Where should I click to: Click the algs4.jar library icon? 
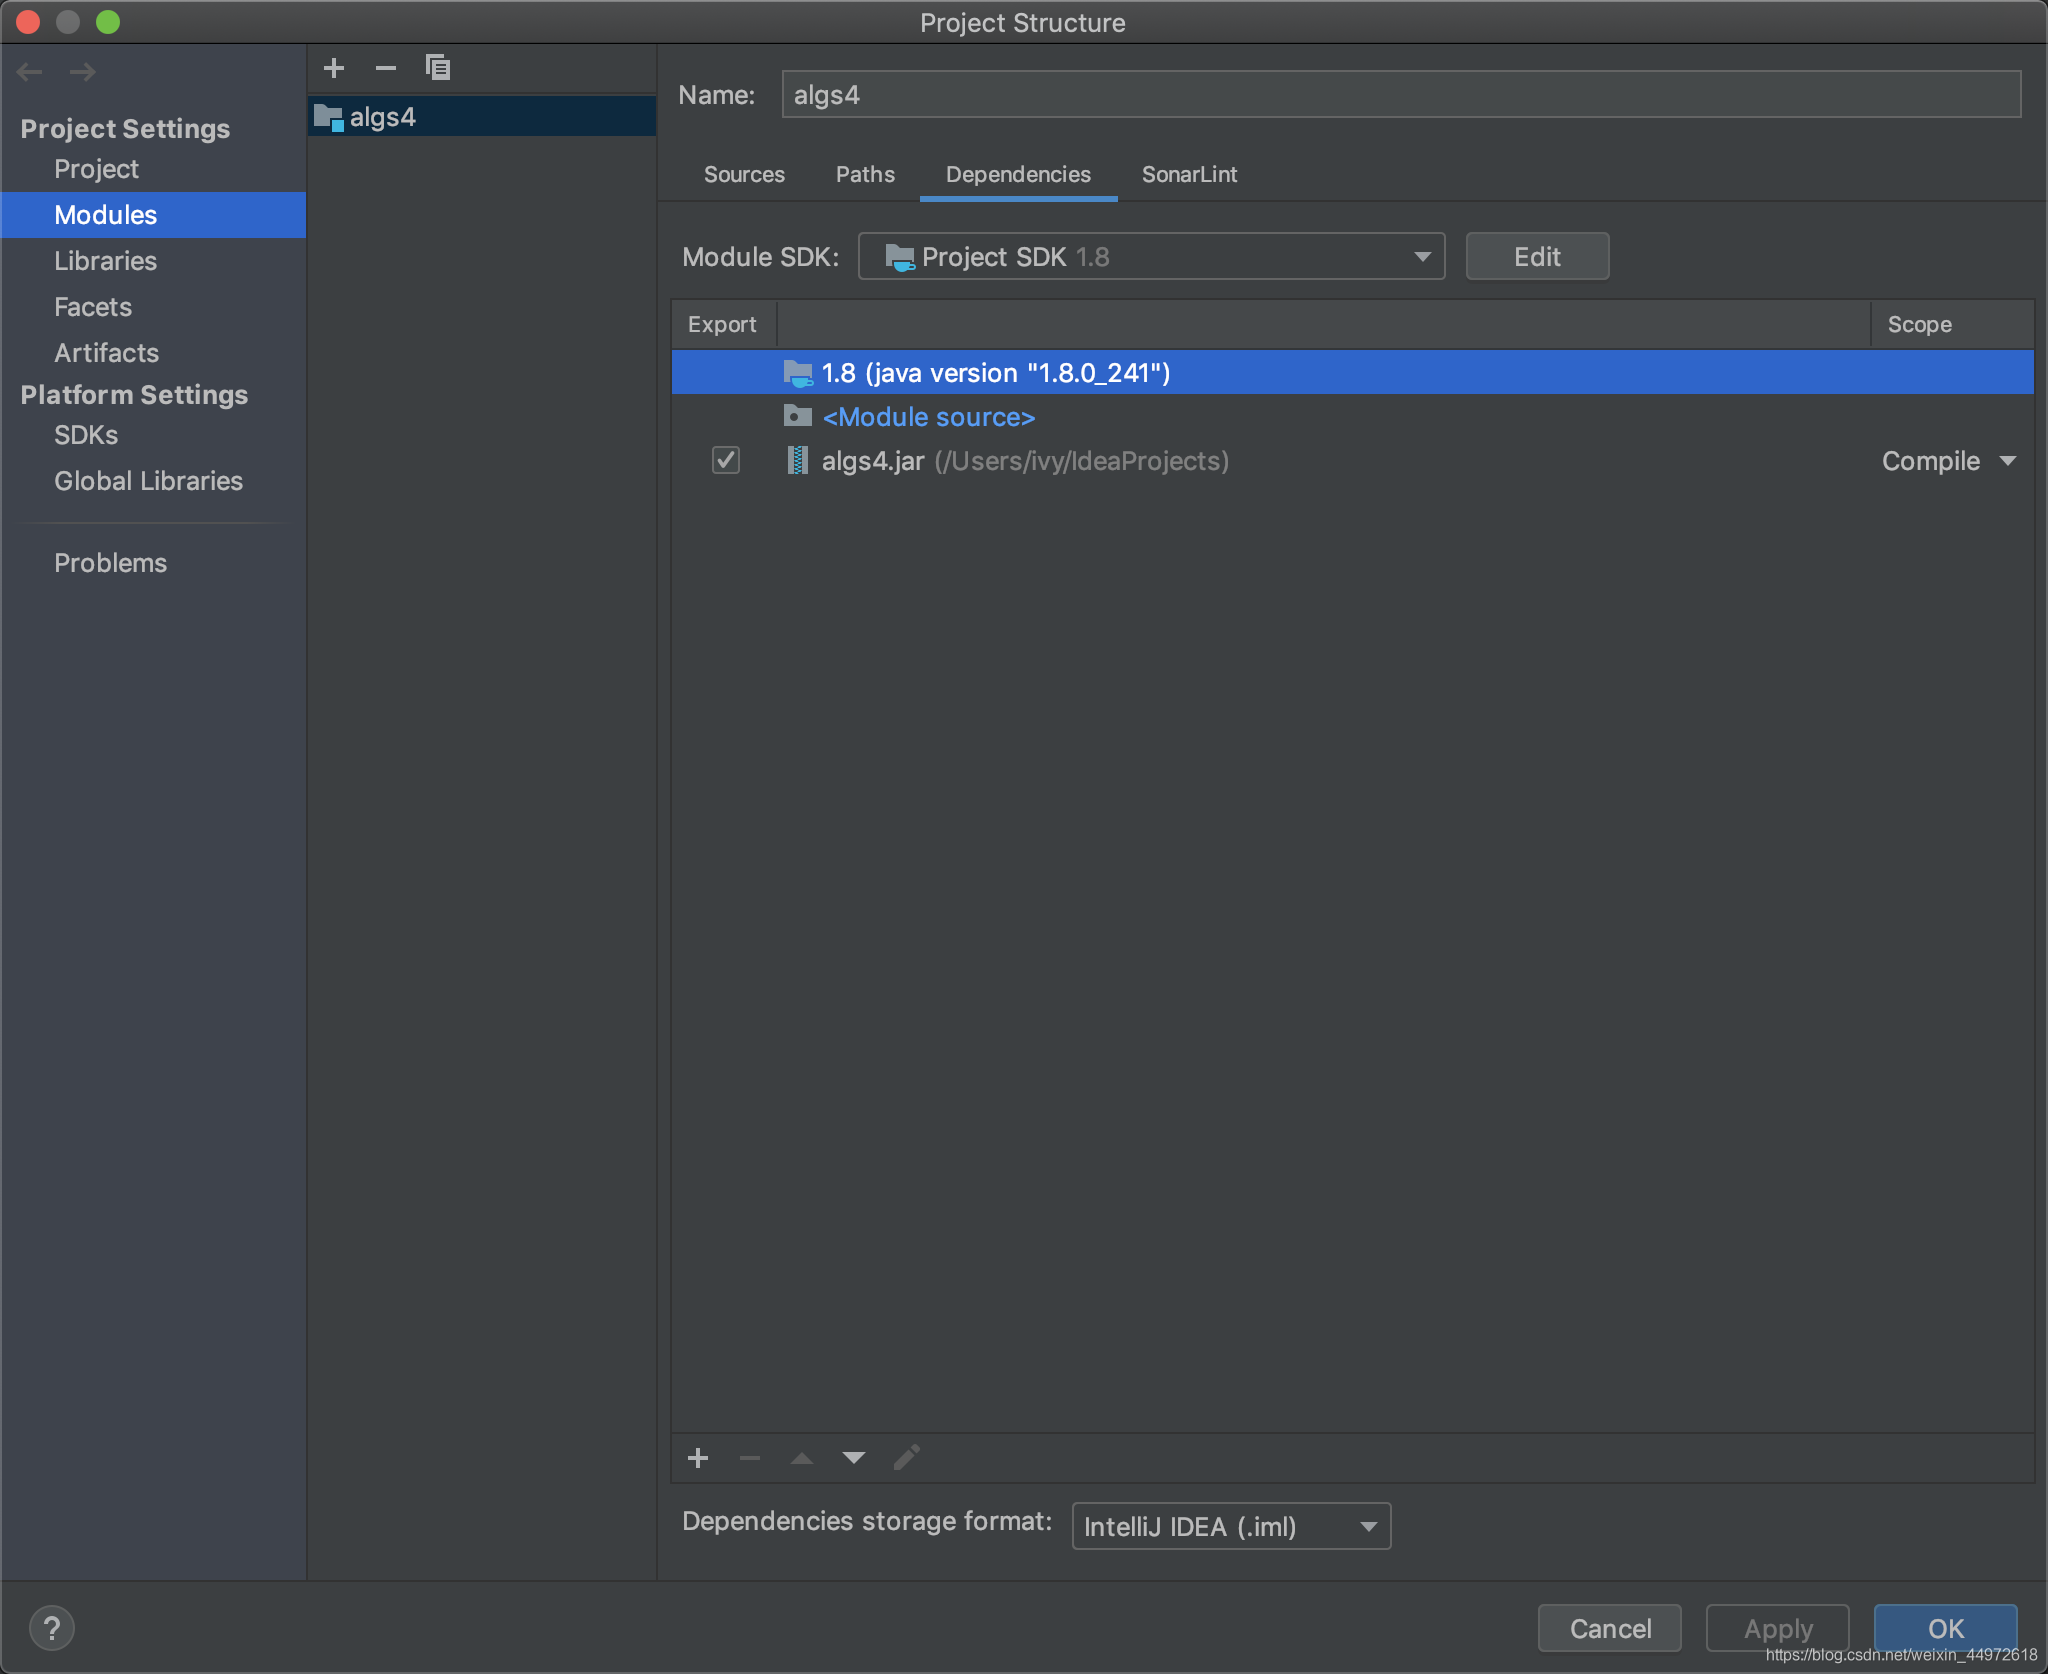[x=797, y=460]
